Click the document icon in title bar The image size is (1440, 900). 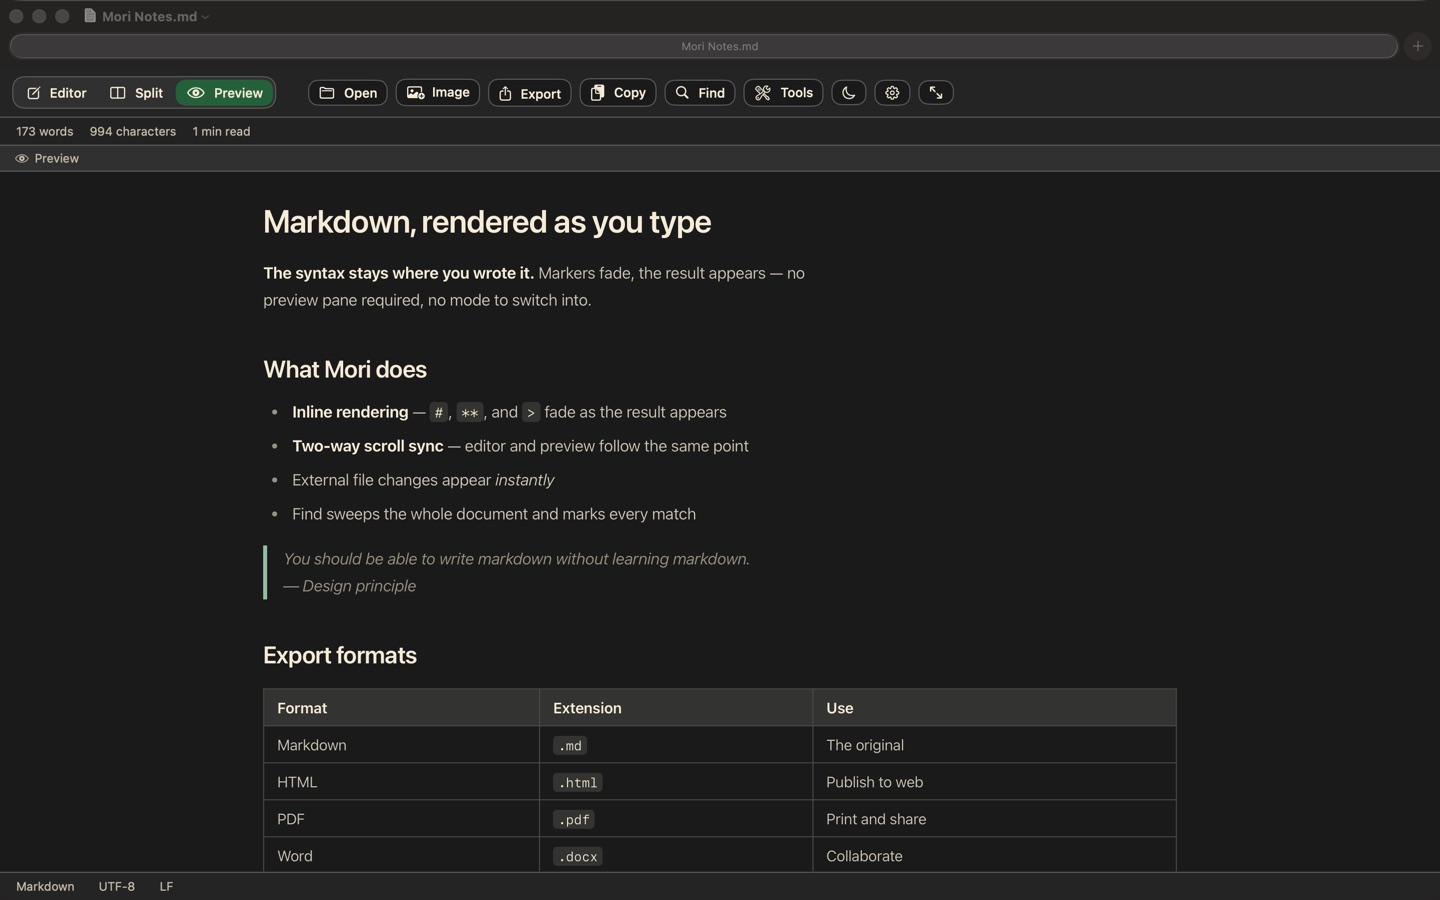90,16
